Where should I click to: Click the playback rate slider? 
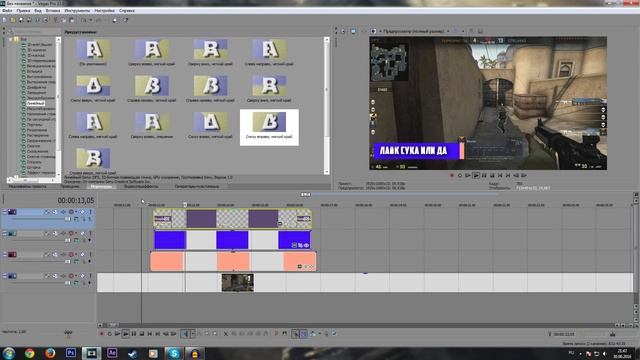coord(68,333)
